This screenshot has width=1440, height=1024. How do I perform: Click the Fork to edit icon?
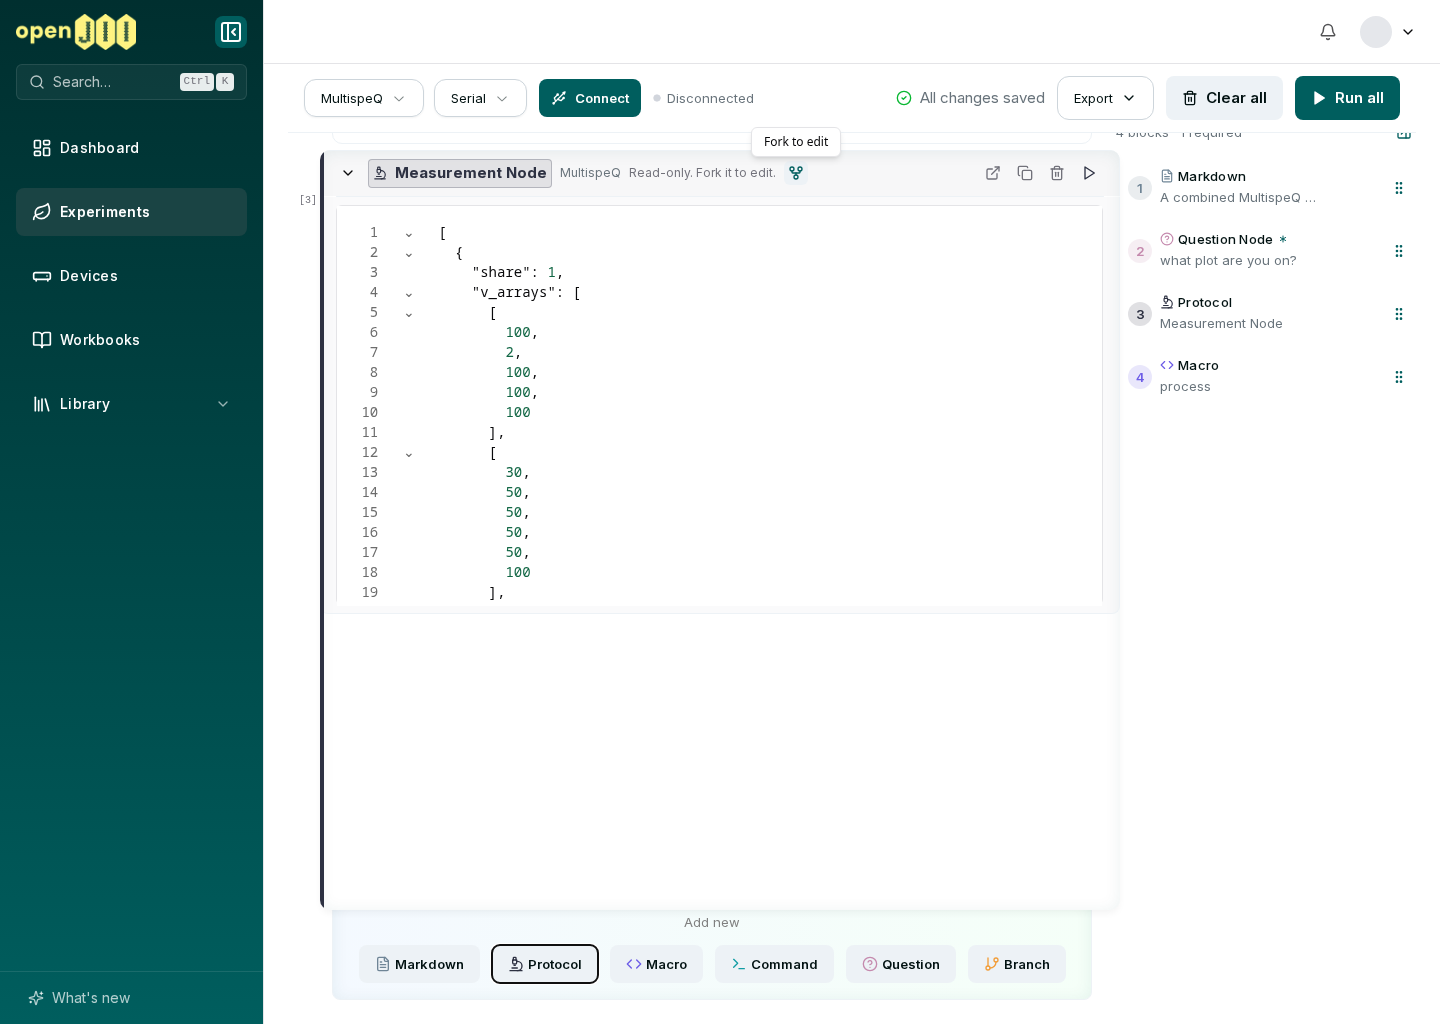point(796,173)
